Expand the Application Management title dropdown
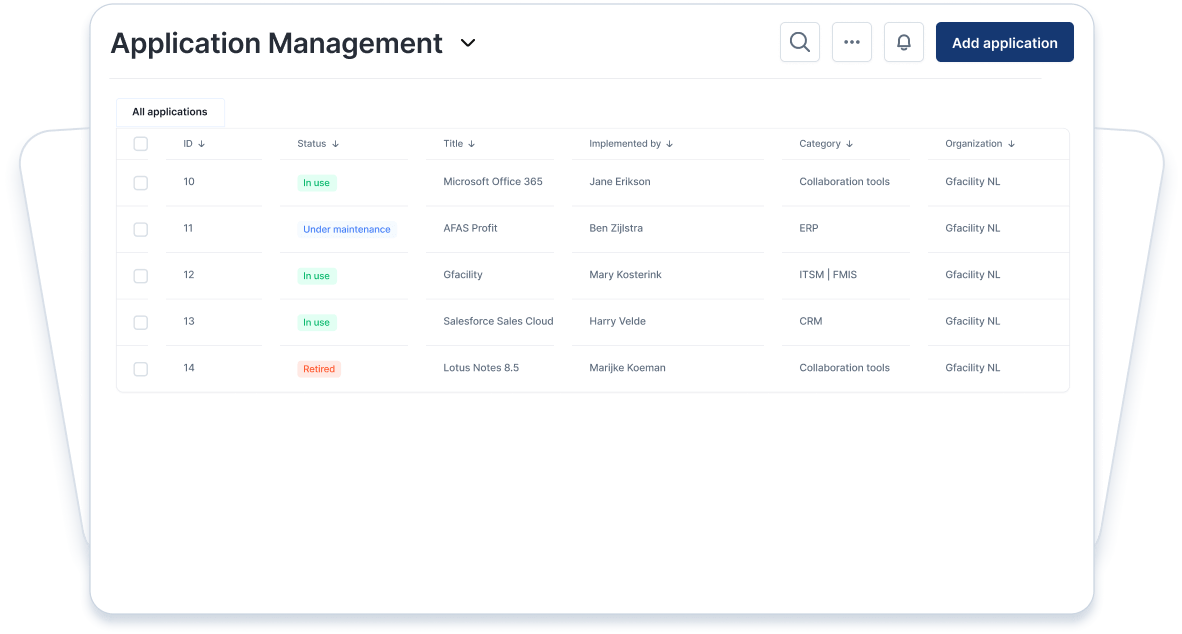Screen dimensions: 1182x634 [468, 43]
